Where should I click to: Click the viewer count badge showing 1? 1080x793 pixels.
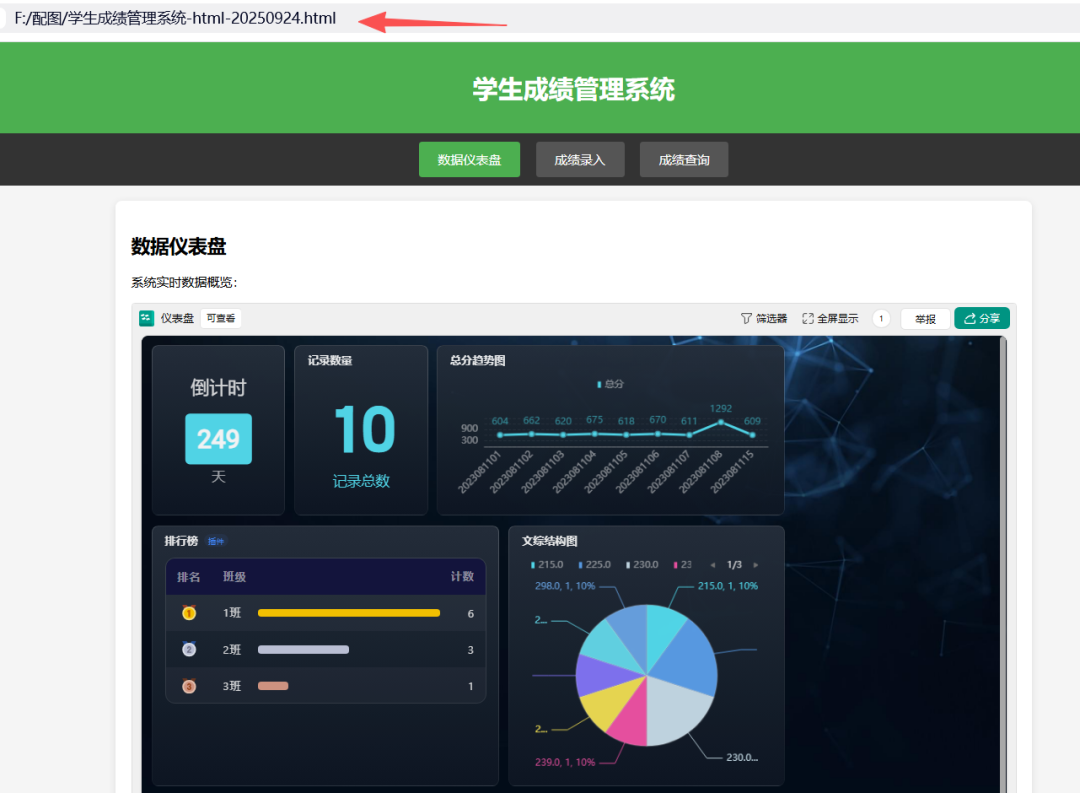[x=881, y=318]
